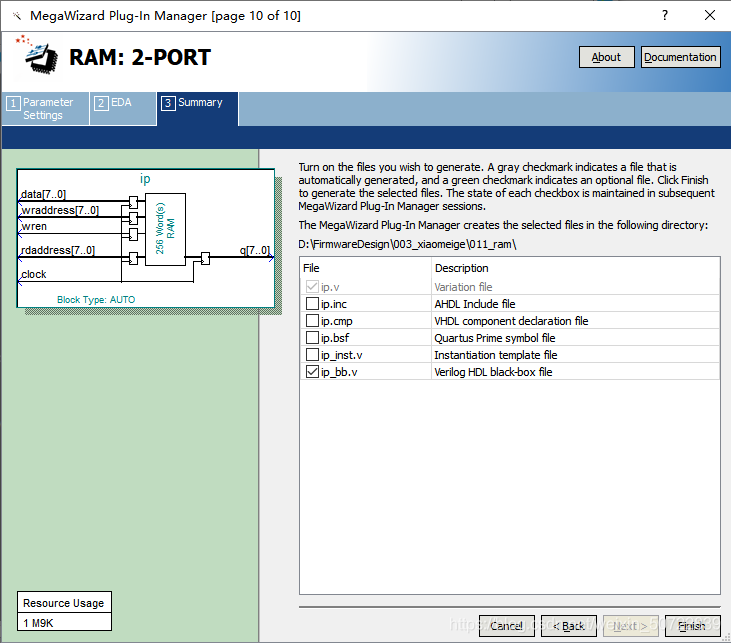This screenshot has width=731, height=643.
Task: Click the data[7..0] port label
Action: click(43, 194)
